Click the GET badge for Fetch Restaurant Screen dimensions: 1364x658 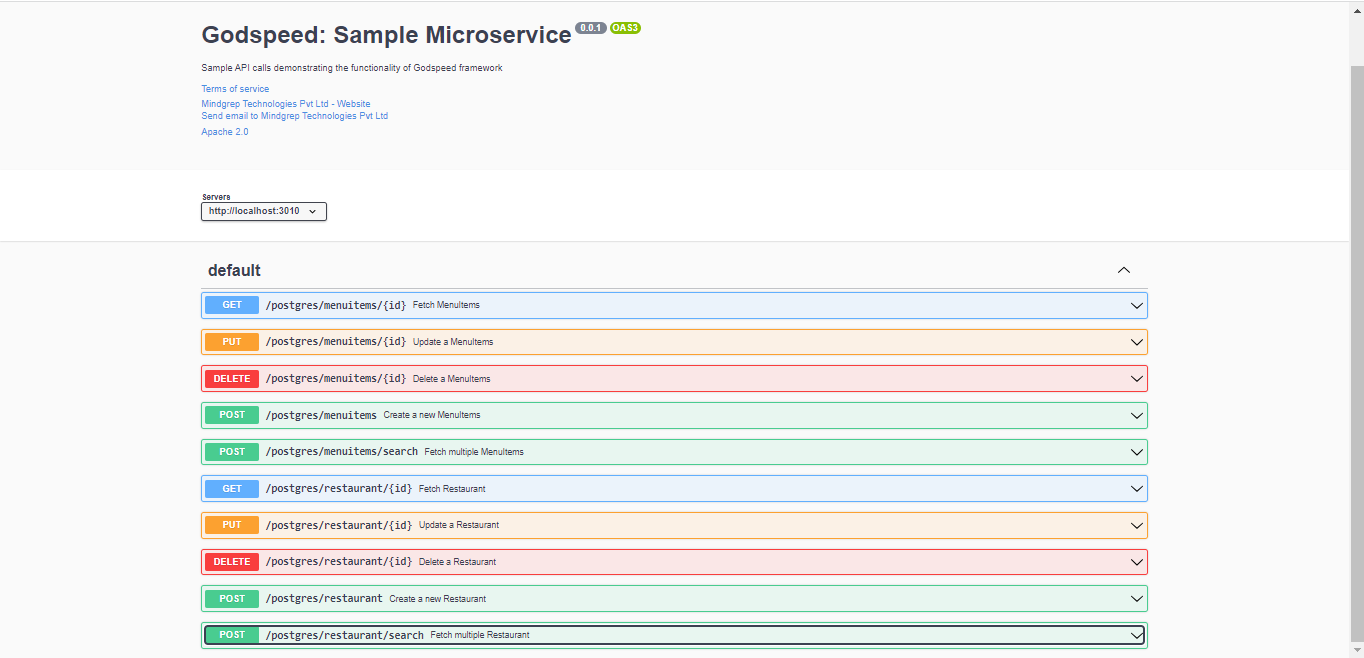click(x=231, y=488)
